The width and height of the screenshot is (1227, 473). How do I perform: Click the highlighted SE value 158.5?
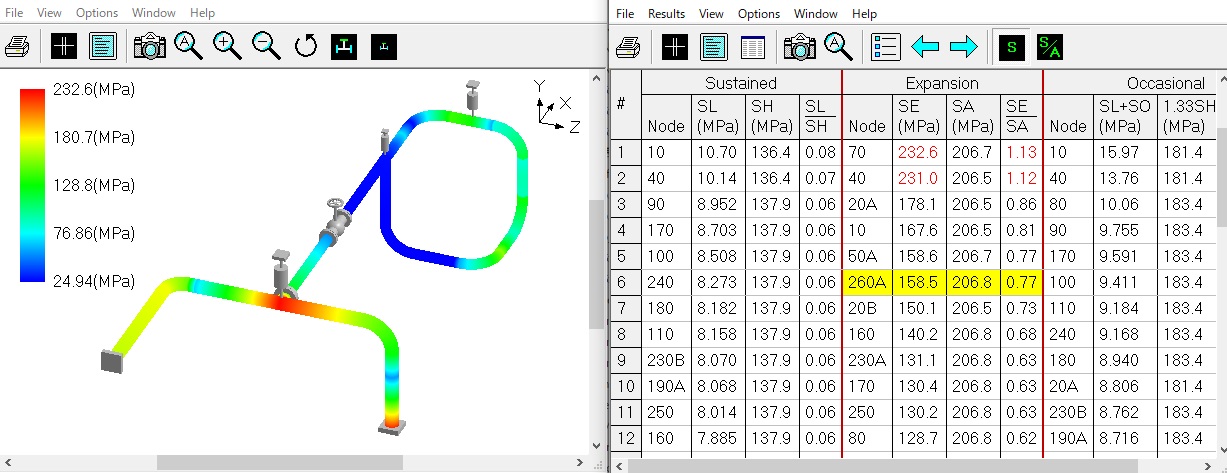tap(918, 283)
